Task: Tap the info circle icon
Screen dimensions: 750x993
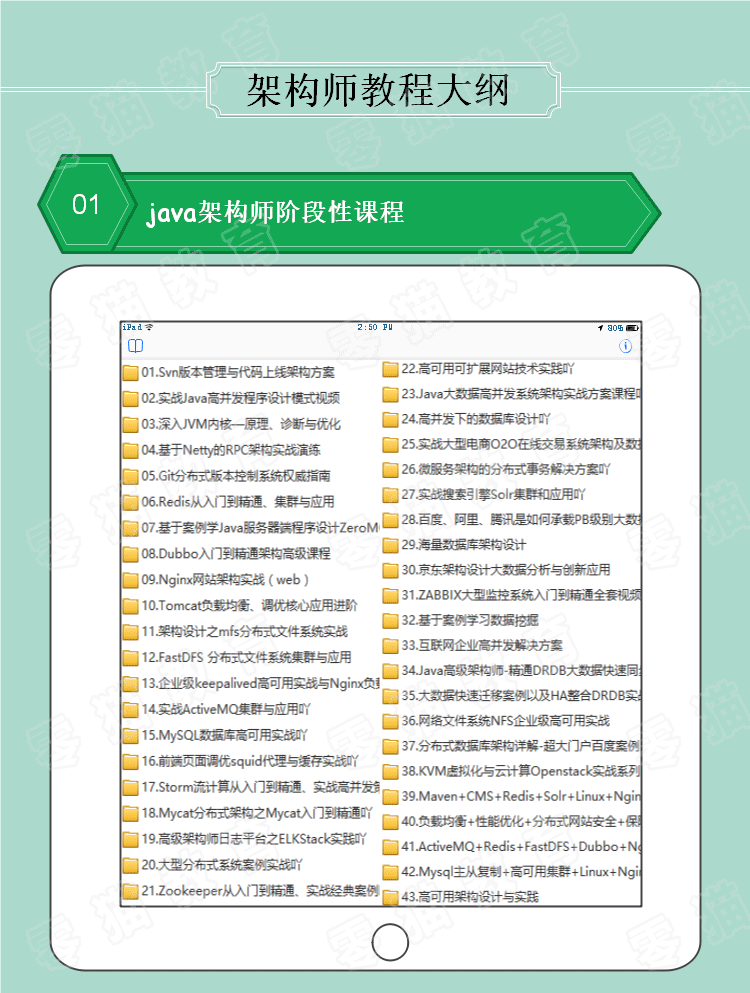Action: click(625, 346)
